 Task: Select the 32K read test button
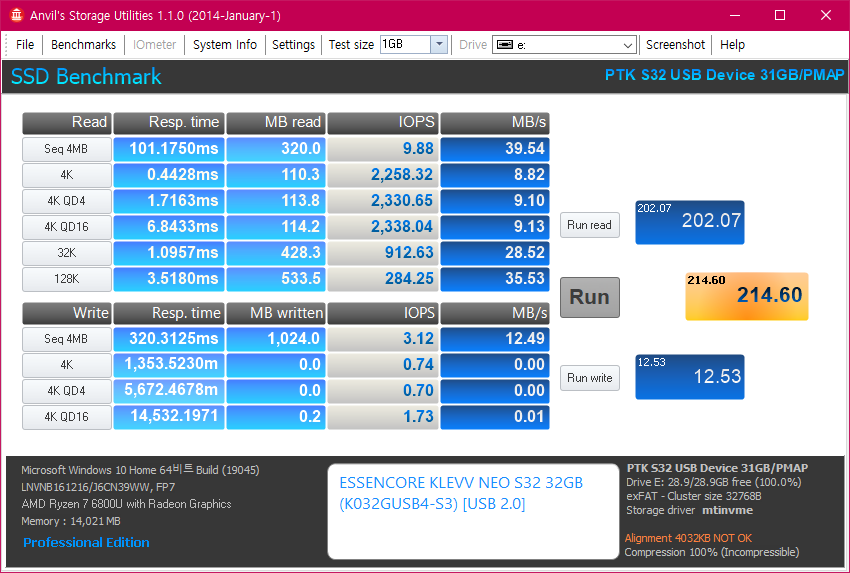tap(67, 253)
